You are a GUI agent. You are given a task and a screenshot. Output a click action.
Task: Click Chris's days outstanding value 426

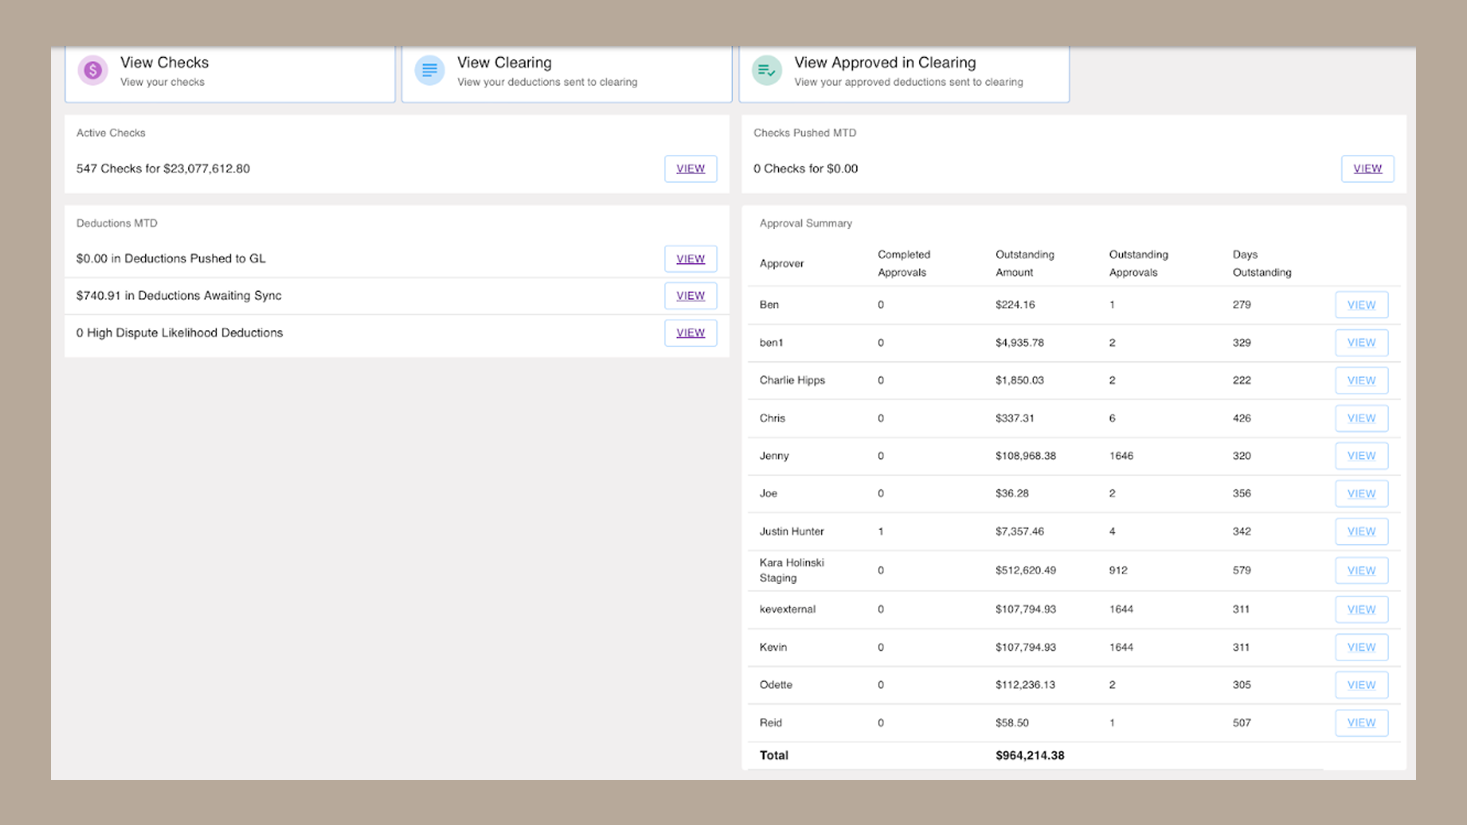pyautogui.click(x=1242, y=419)
